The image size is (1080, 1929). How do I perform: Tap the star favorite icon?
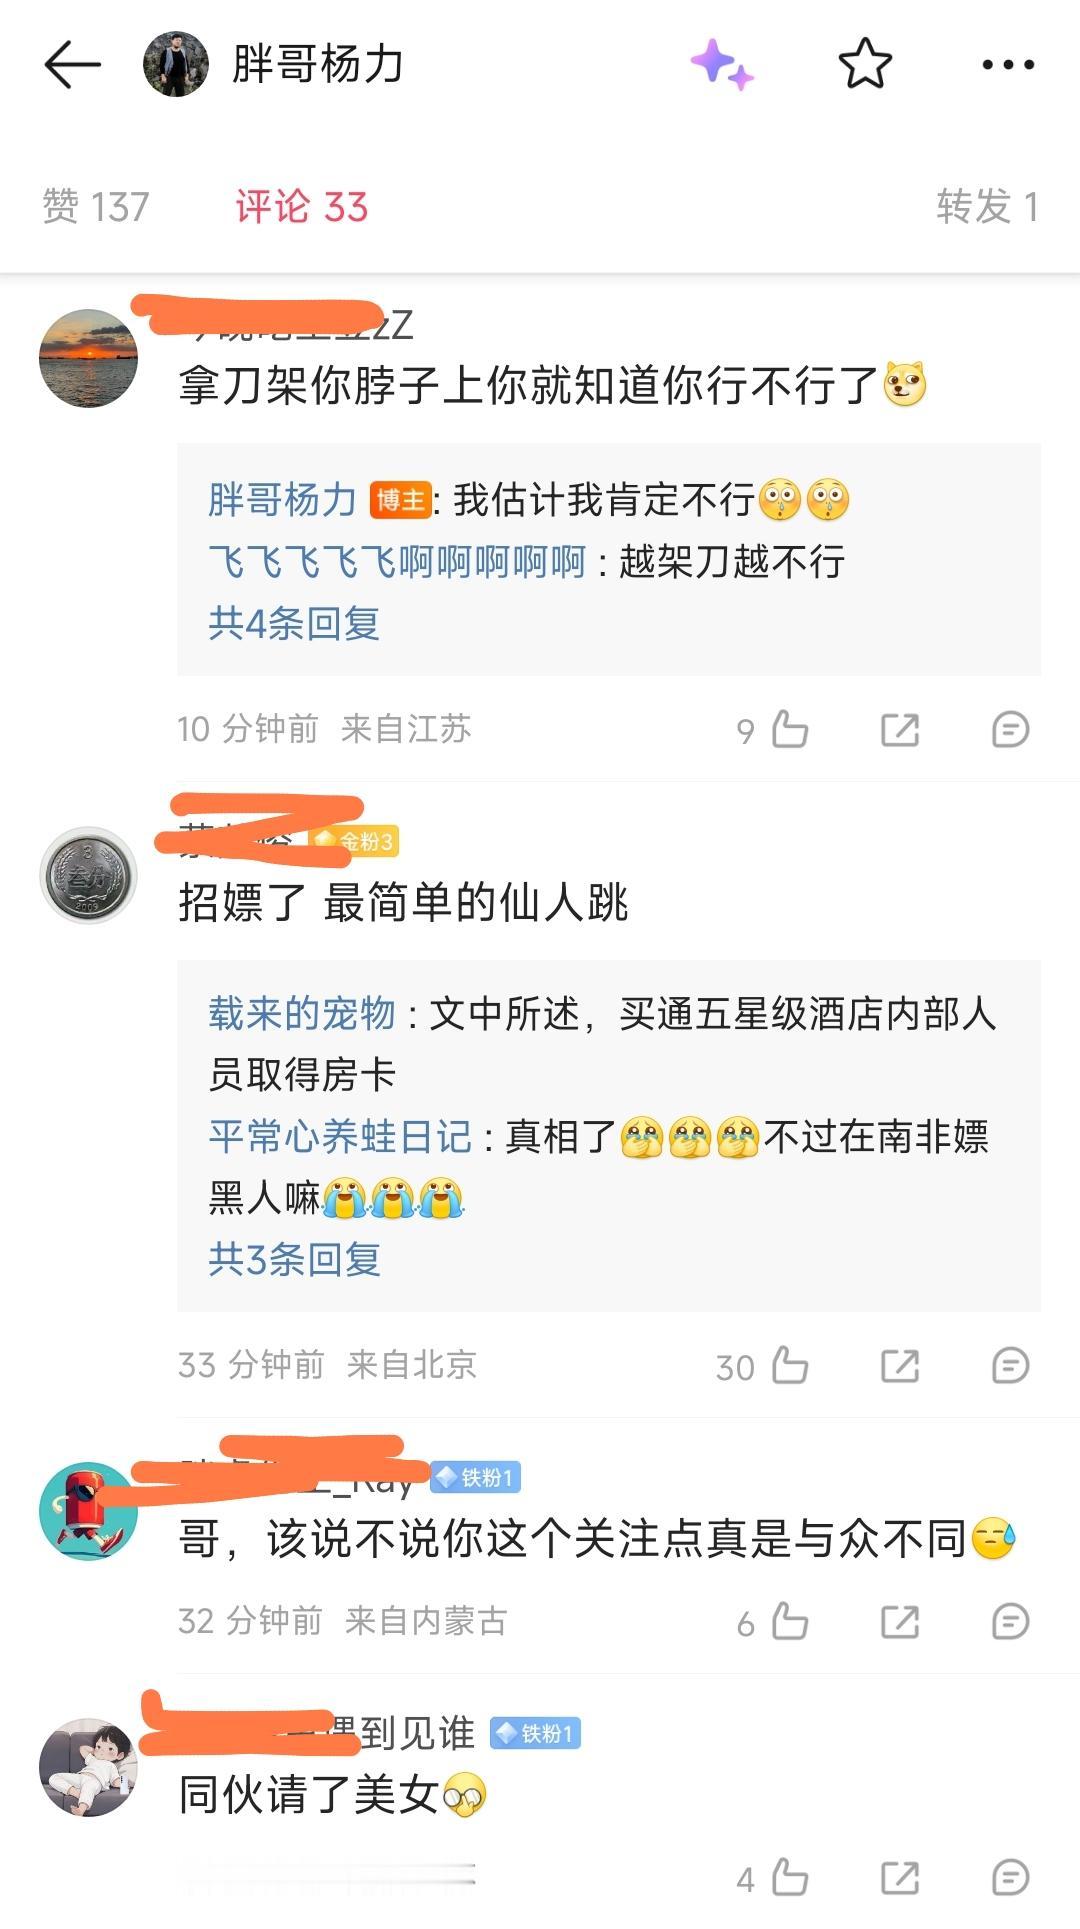point(865,64)
